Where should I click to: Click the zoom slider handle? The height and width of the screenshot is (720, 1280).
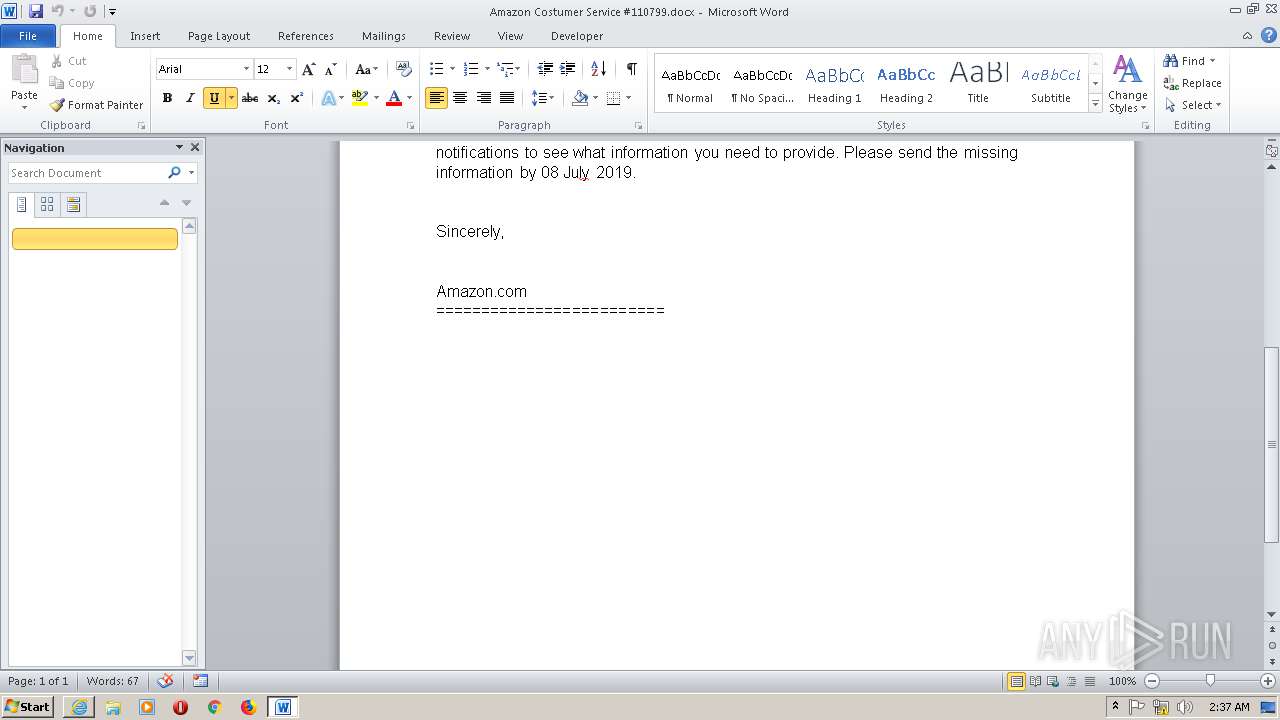click(x=1210, y=681)
